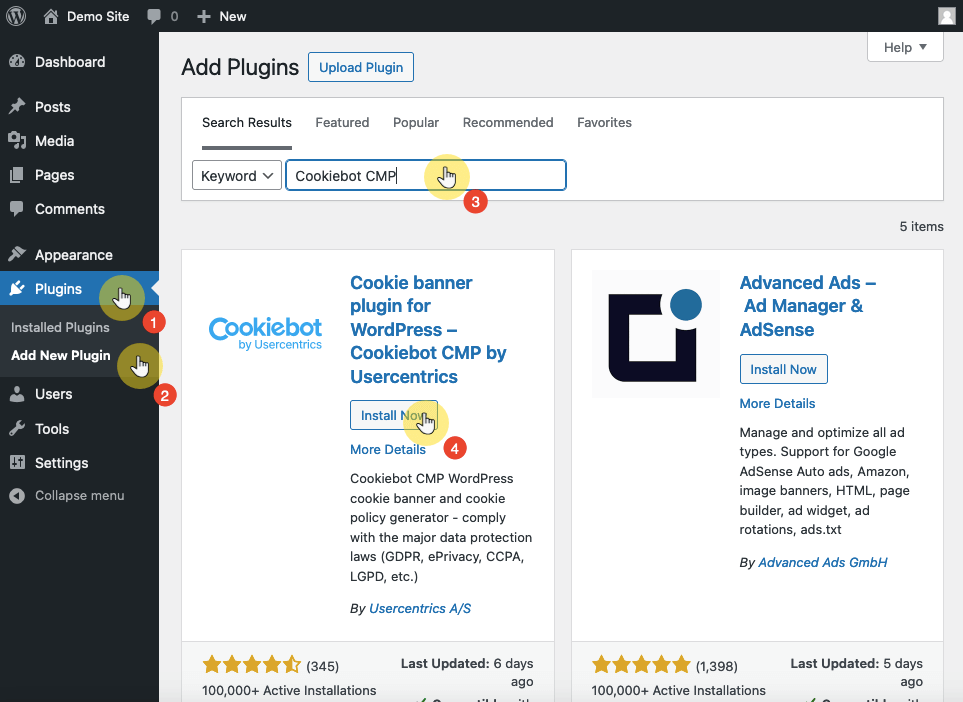Click the Appearance paintbrush icon
This screenshot has width=963, height=702.
[17, 254]
